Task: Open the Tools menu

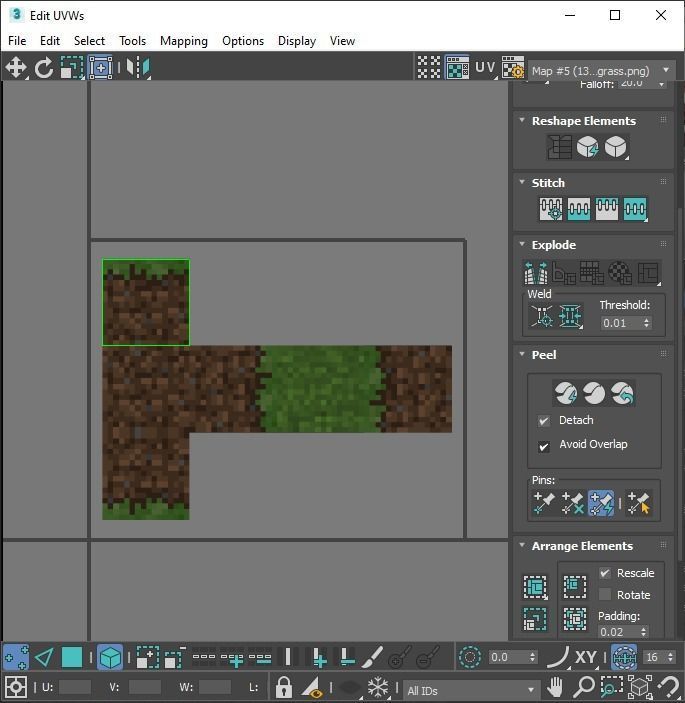Action: pos(132,41)
